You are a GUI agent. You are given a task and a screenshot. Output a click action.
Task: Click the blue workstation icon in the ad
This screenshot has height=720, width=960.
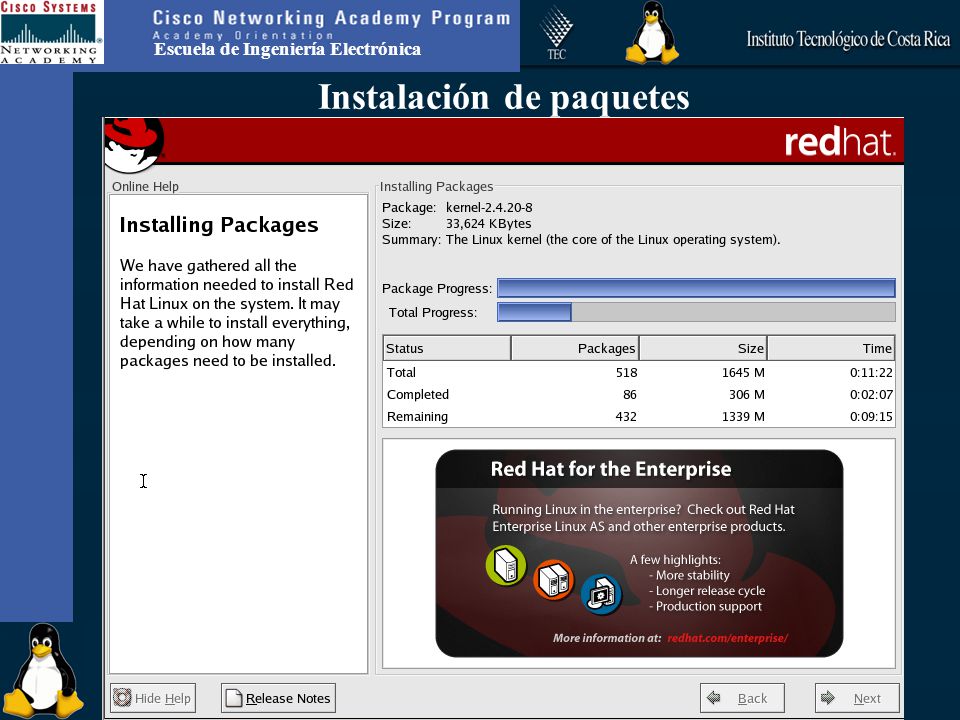pyautogui.click(x=601, y=595)
